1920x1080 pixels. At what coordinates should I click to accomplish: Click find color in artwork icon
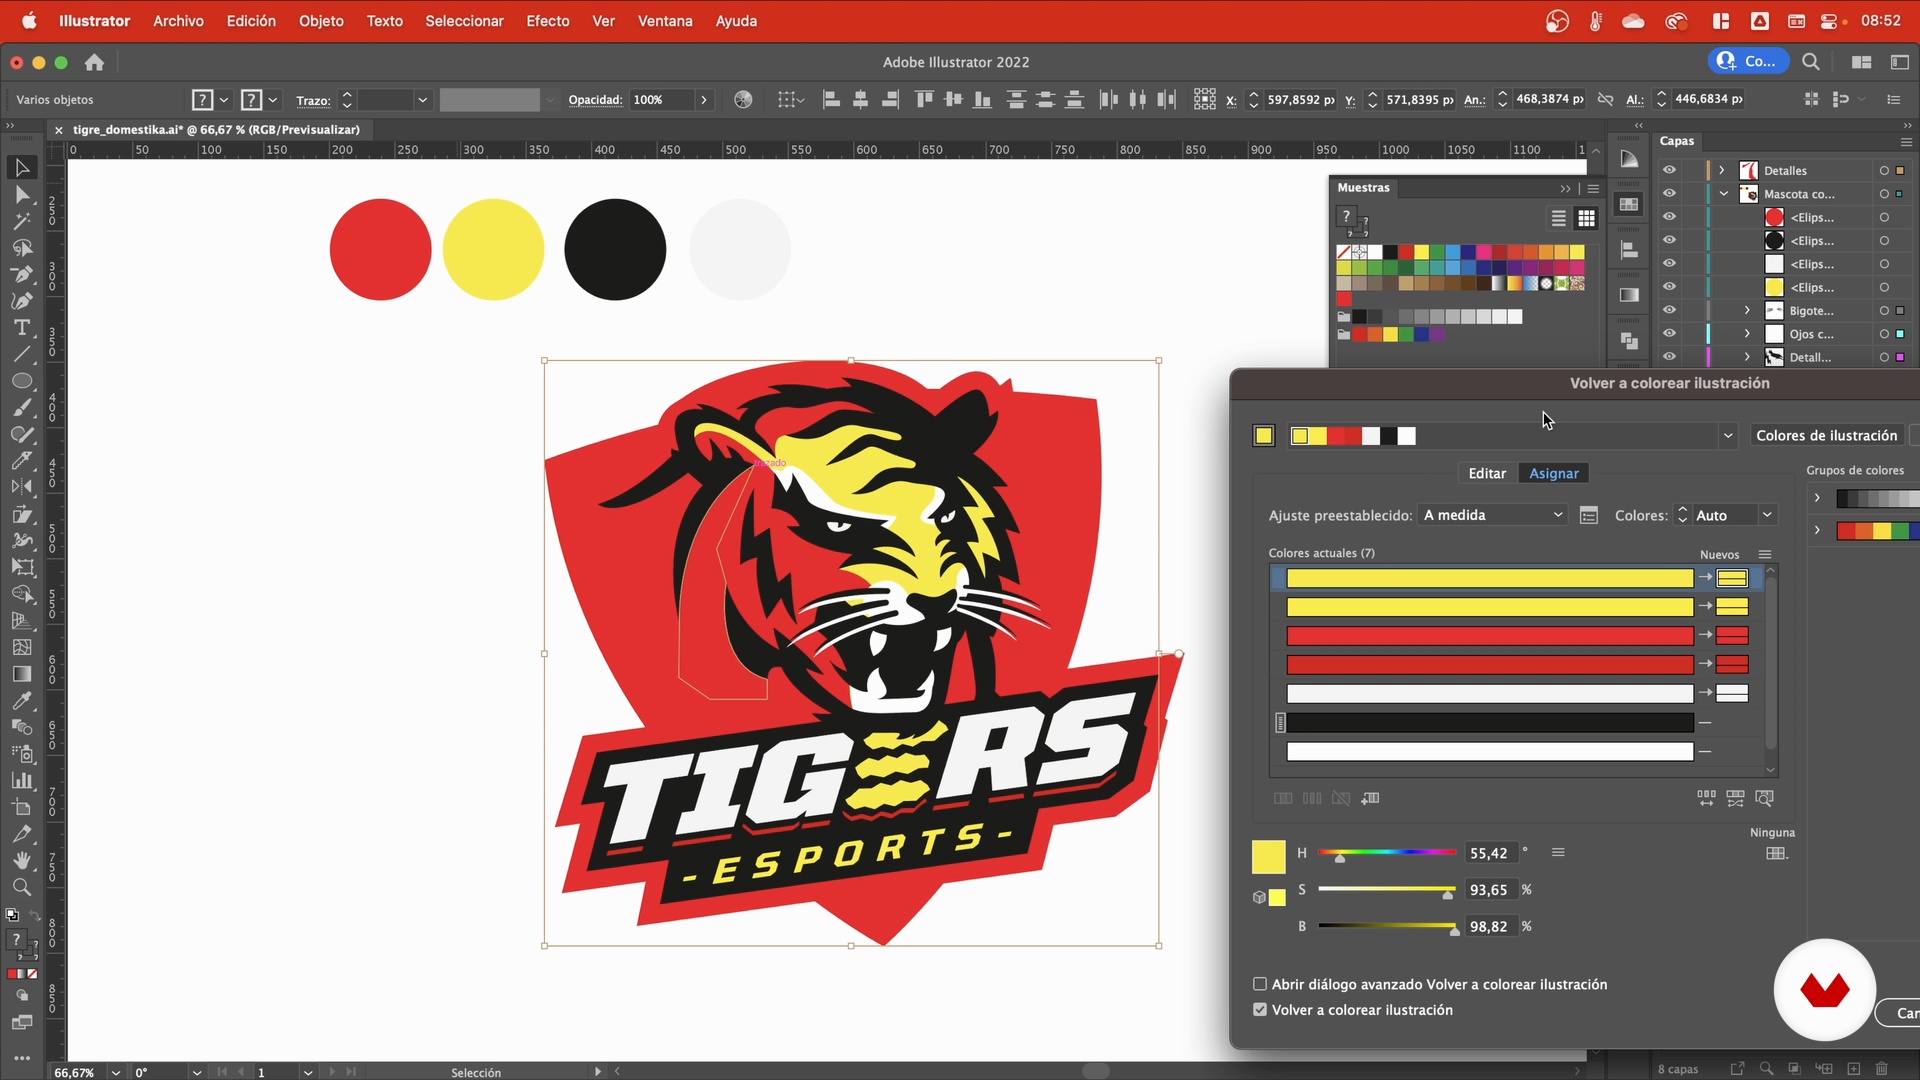1765,798
